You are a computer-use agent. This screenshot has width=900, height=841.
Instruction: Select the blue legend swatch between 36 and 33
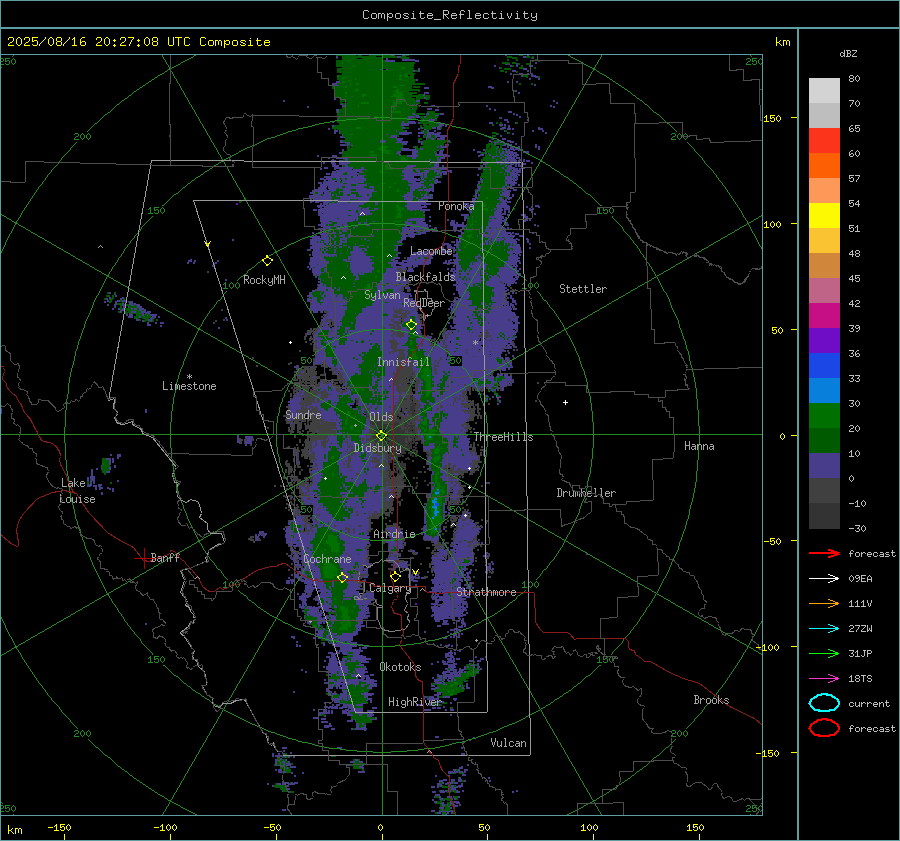coord(824,366)
